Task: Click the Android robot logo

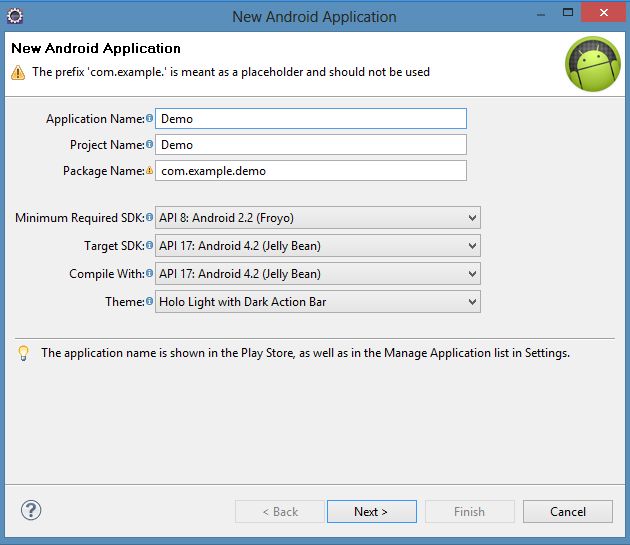Action: click(x=592, y=64)
